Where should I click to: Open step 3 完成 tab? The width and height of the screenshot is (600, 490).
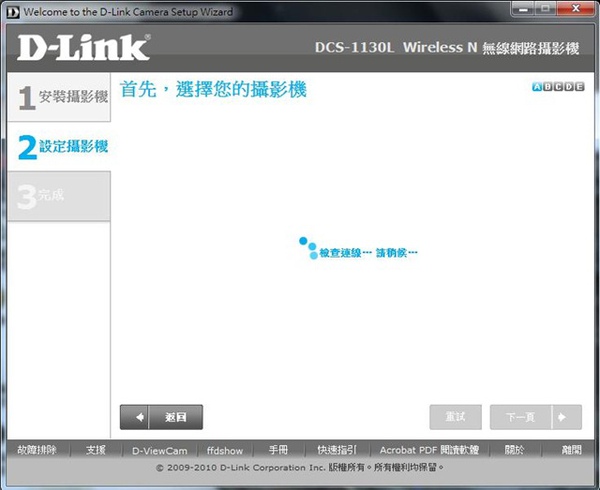[x=59, y=196]
